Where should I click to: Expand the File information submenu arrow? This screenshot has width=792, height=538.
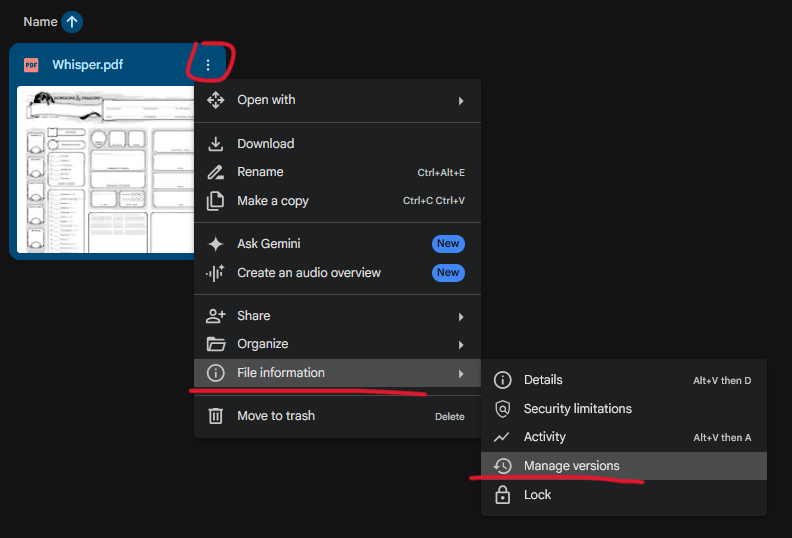point(461,374)
